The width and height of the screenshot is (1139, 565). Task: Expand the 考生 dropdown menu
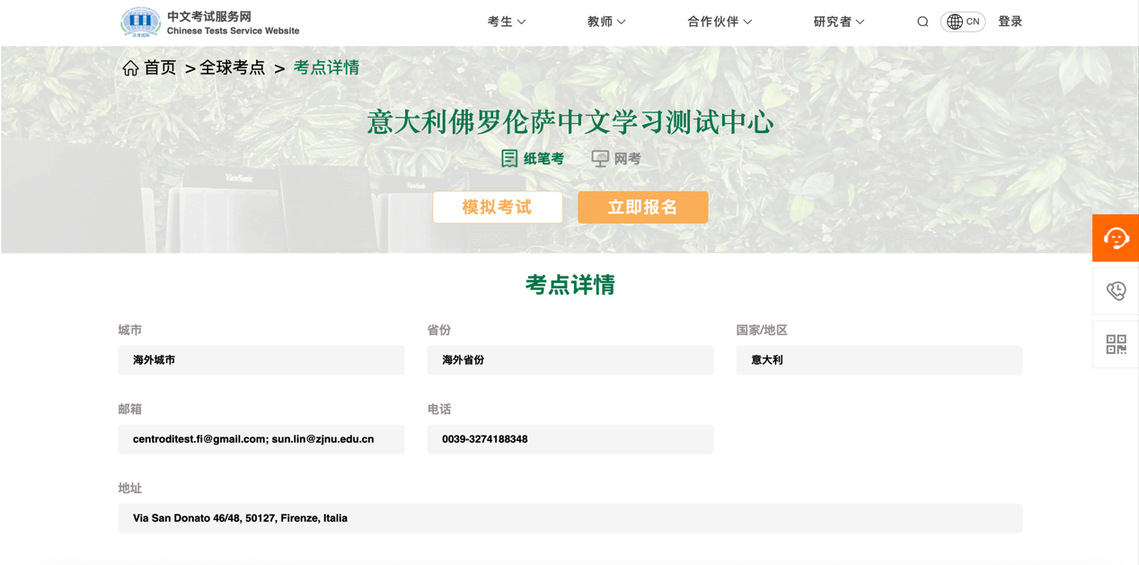point(506,22)
